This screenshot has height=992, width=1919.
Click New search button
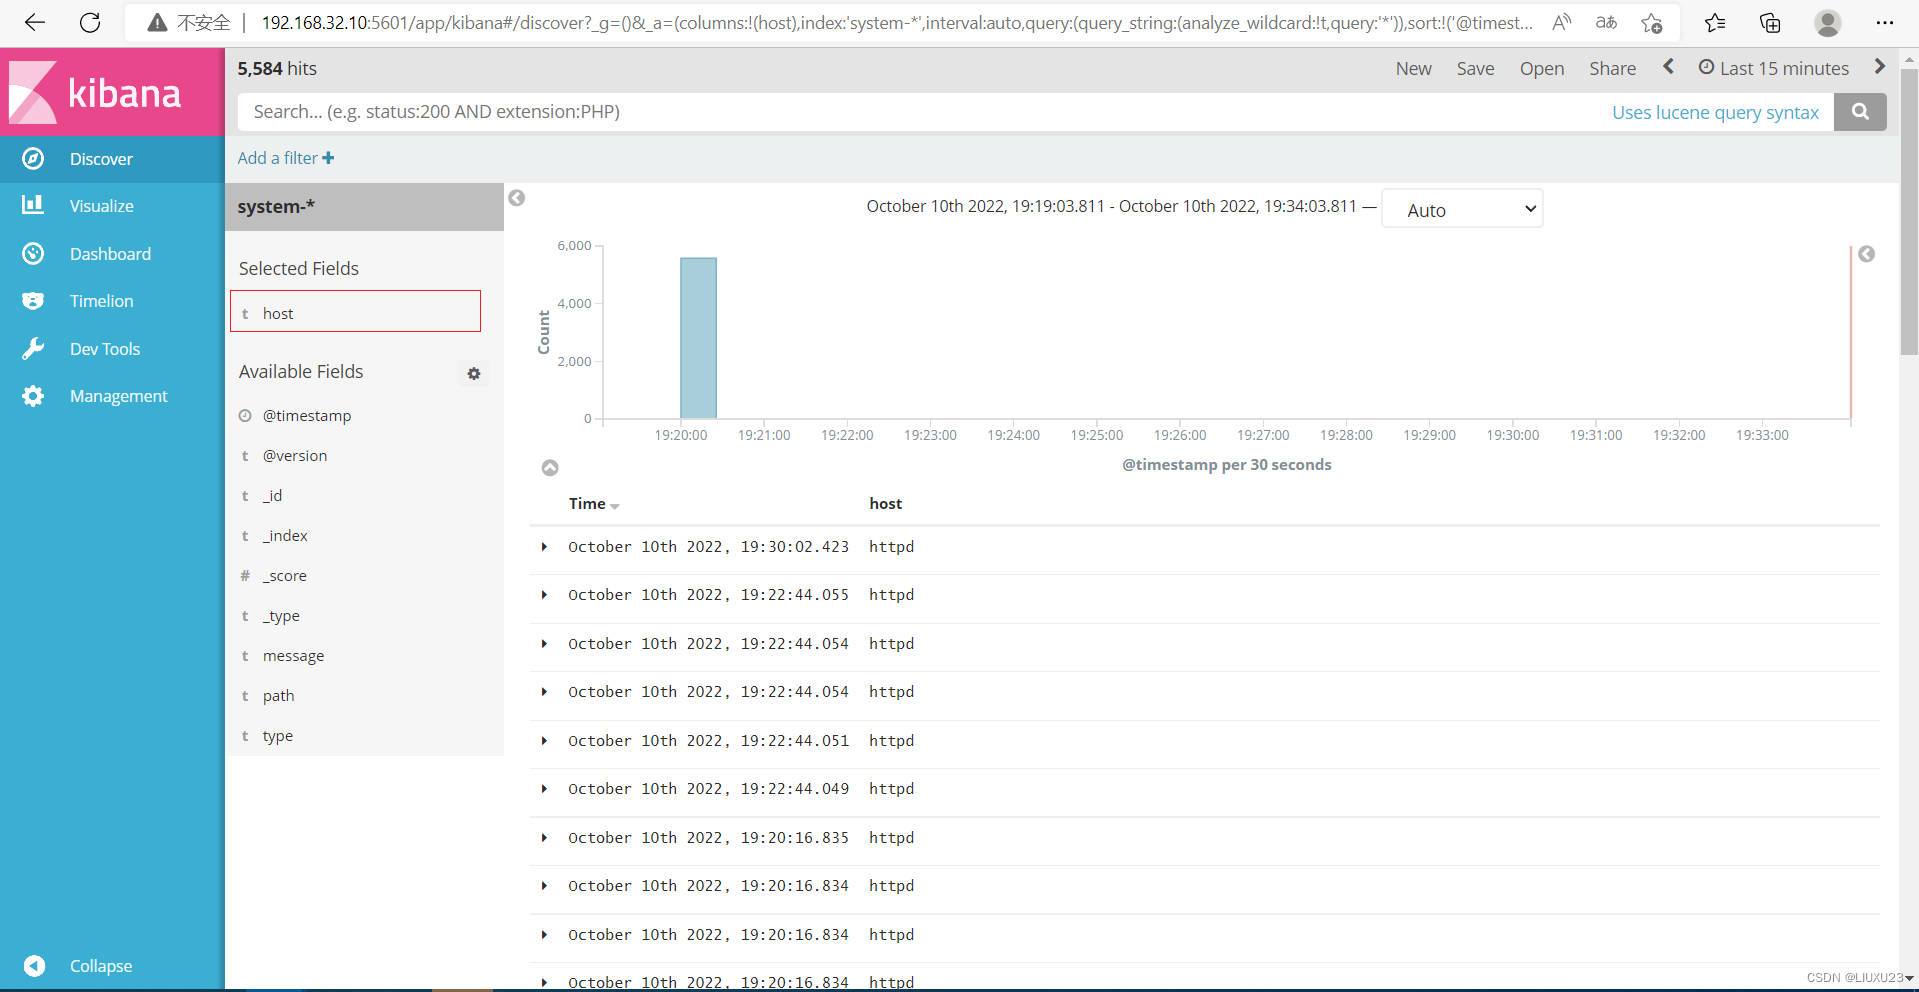coord(1413,68)
